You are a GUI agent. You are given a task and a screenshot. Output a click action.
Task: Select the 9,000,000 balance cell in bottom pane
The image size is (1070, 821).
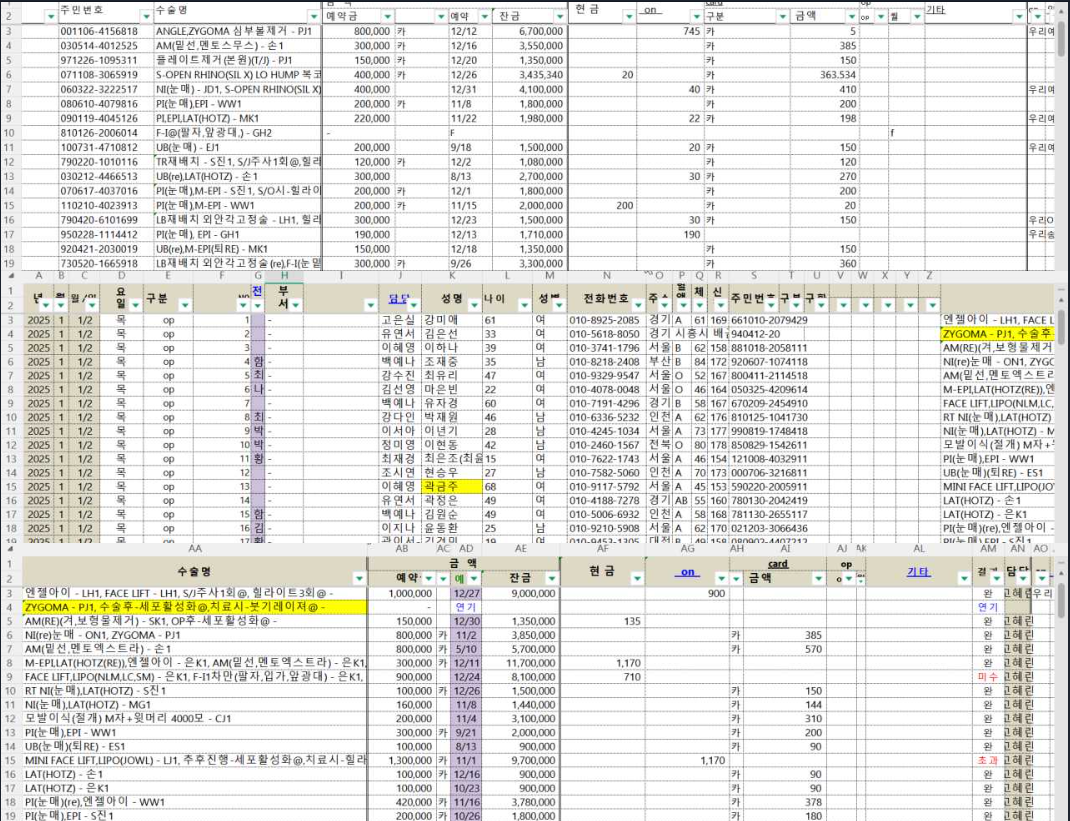coord(521,594)
